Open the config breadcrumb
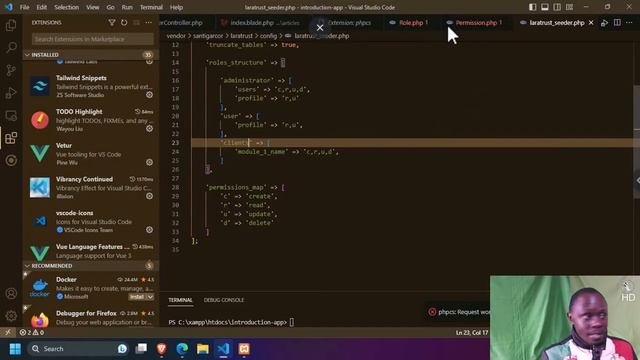Screen dimensions: 640x360 [x=268, y=36]
